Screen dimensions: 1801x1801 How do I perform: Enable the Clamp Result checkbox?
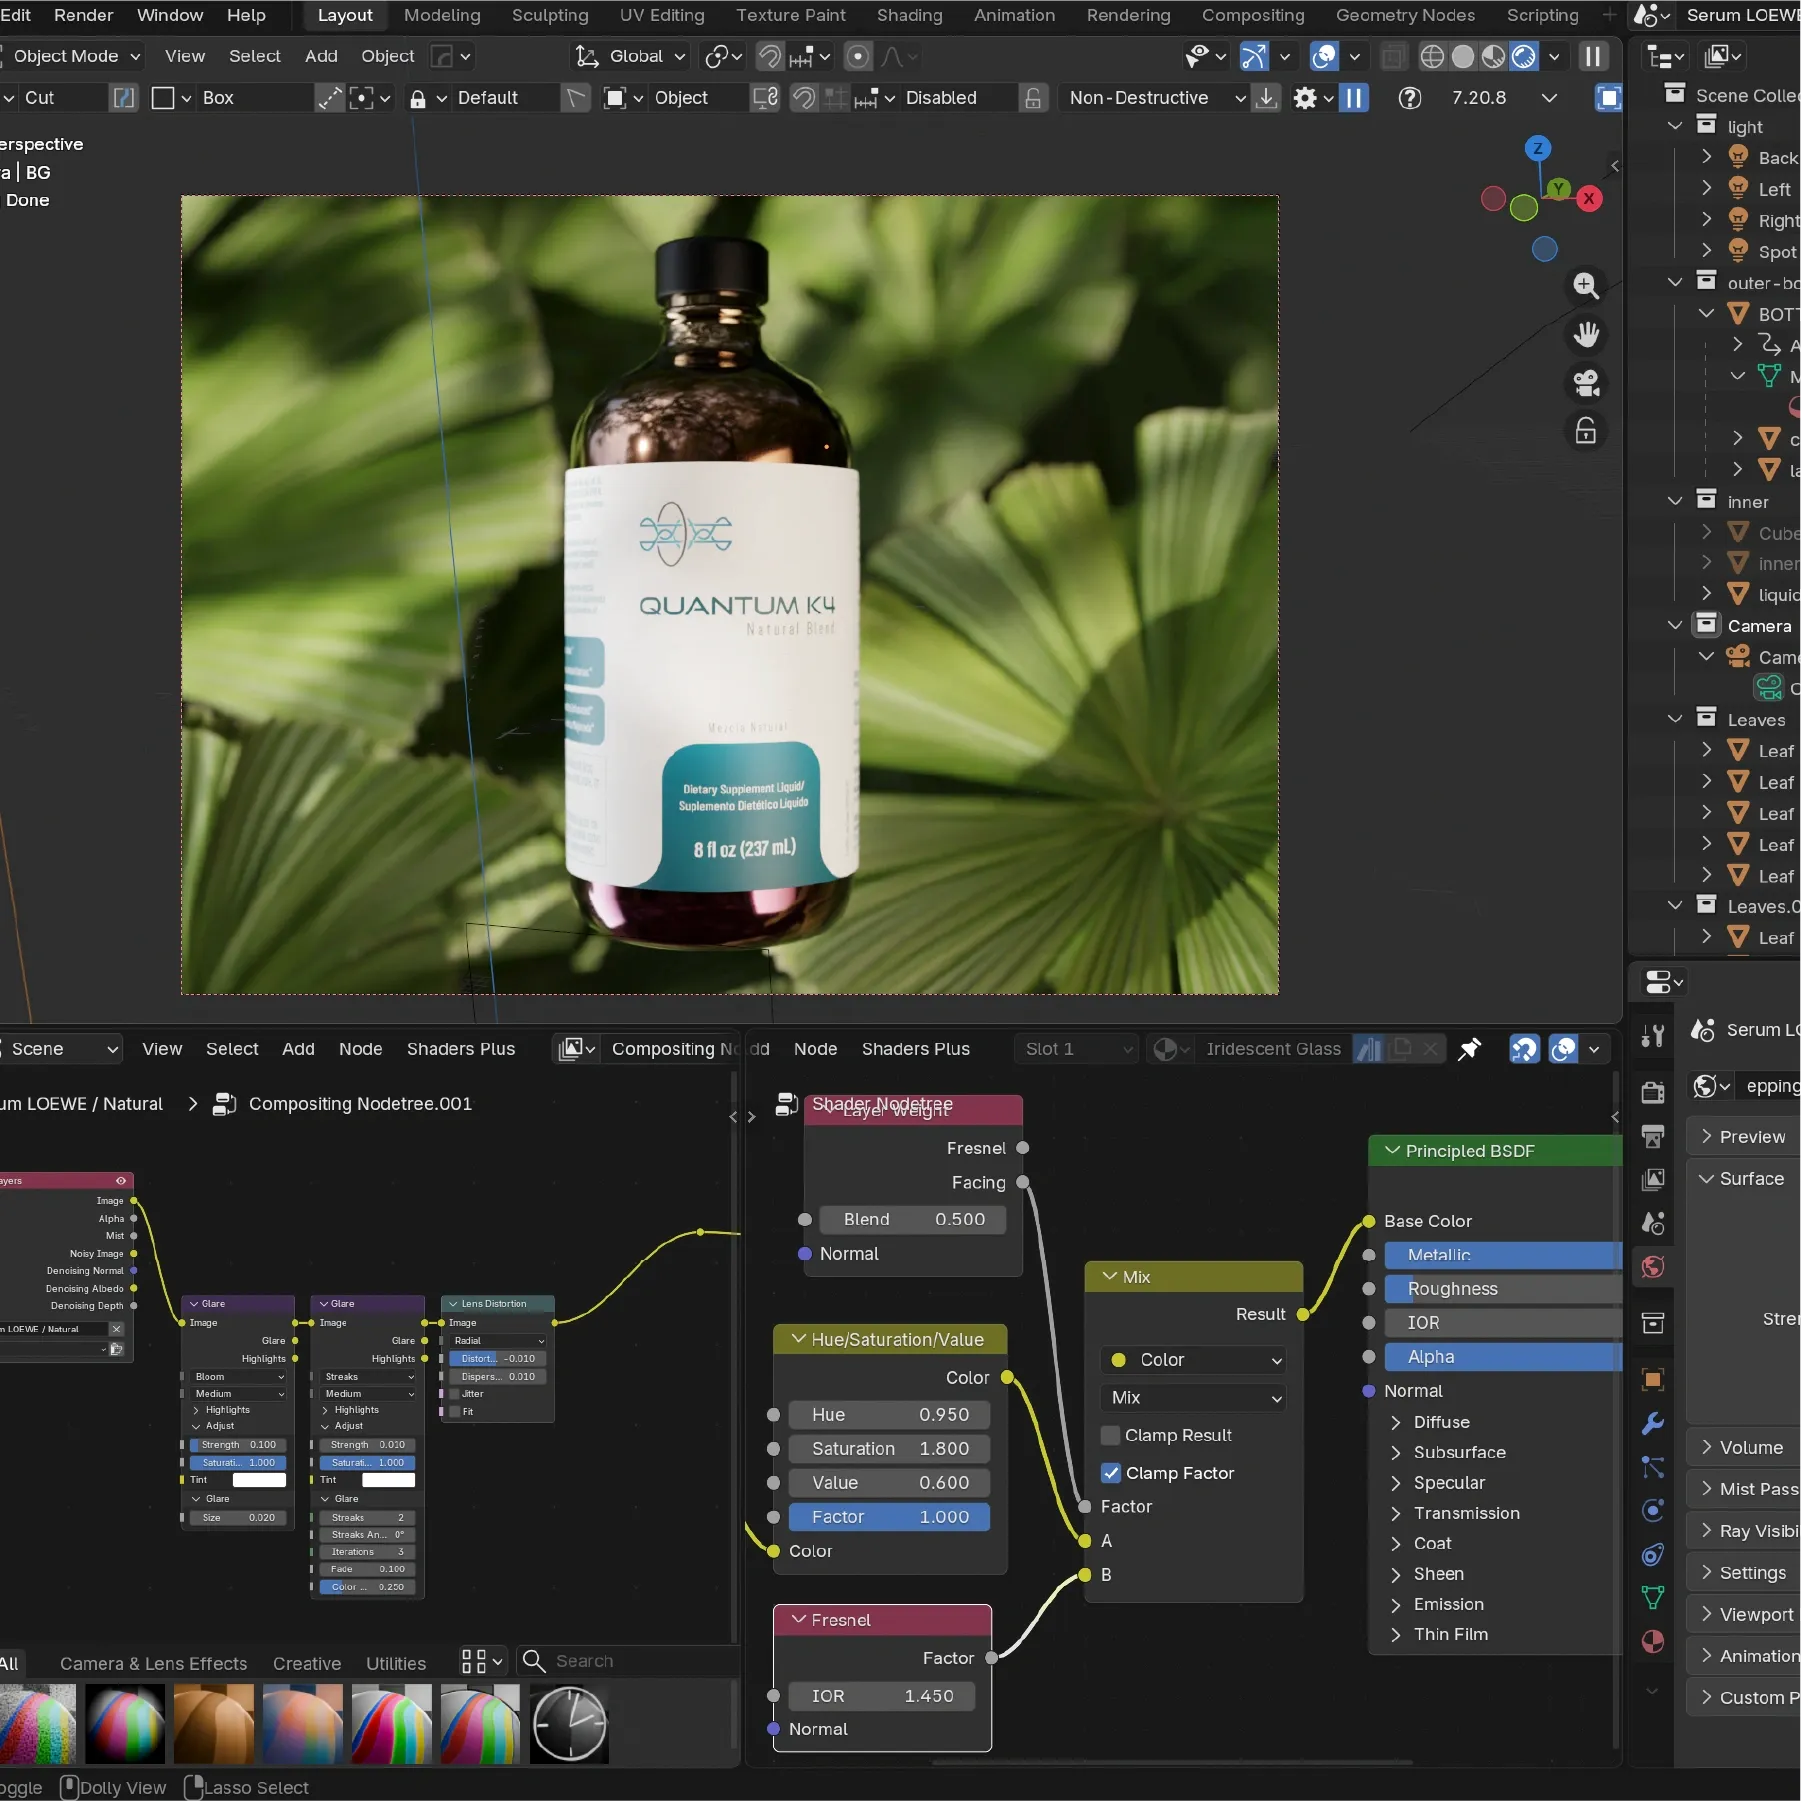(x=1110, y=1435)
